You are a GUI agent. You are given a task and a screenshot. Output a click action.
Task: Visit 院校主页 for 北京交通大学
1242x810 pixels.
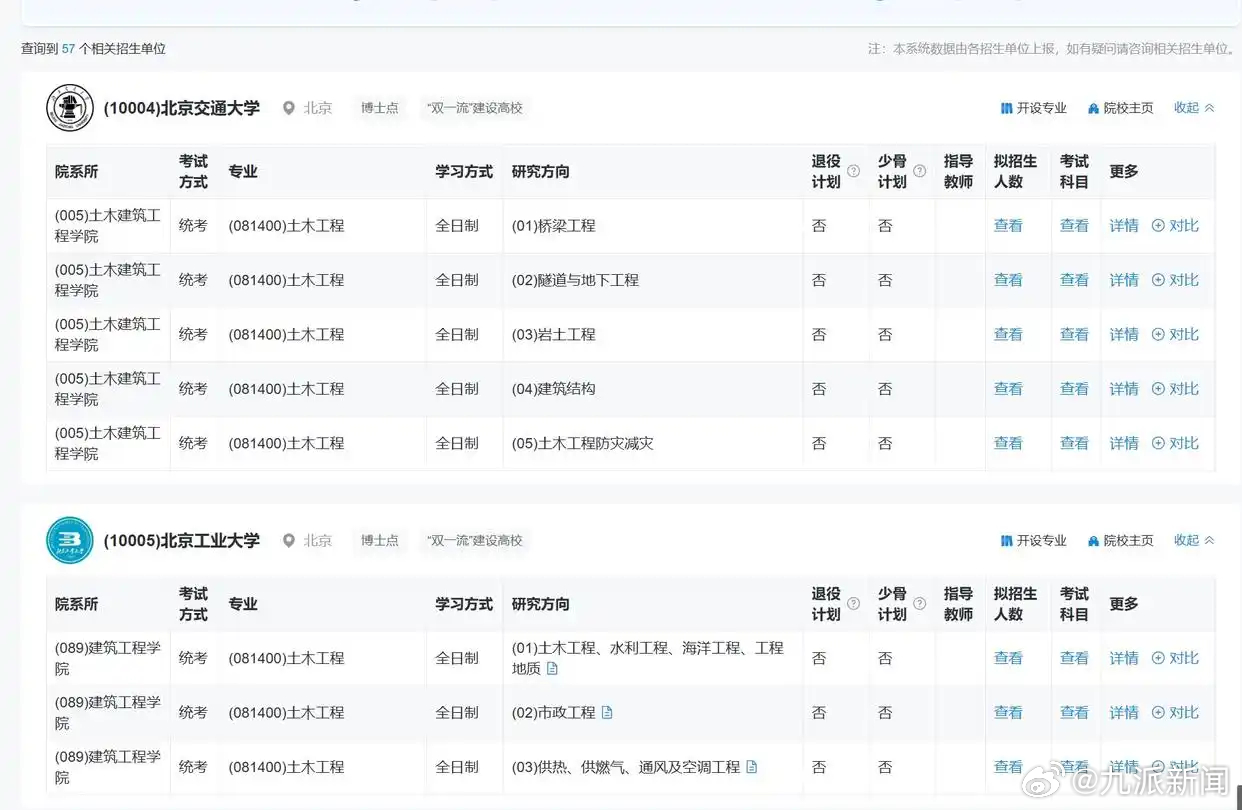pos(1120,108)
